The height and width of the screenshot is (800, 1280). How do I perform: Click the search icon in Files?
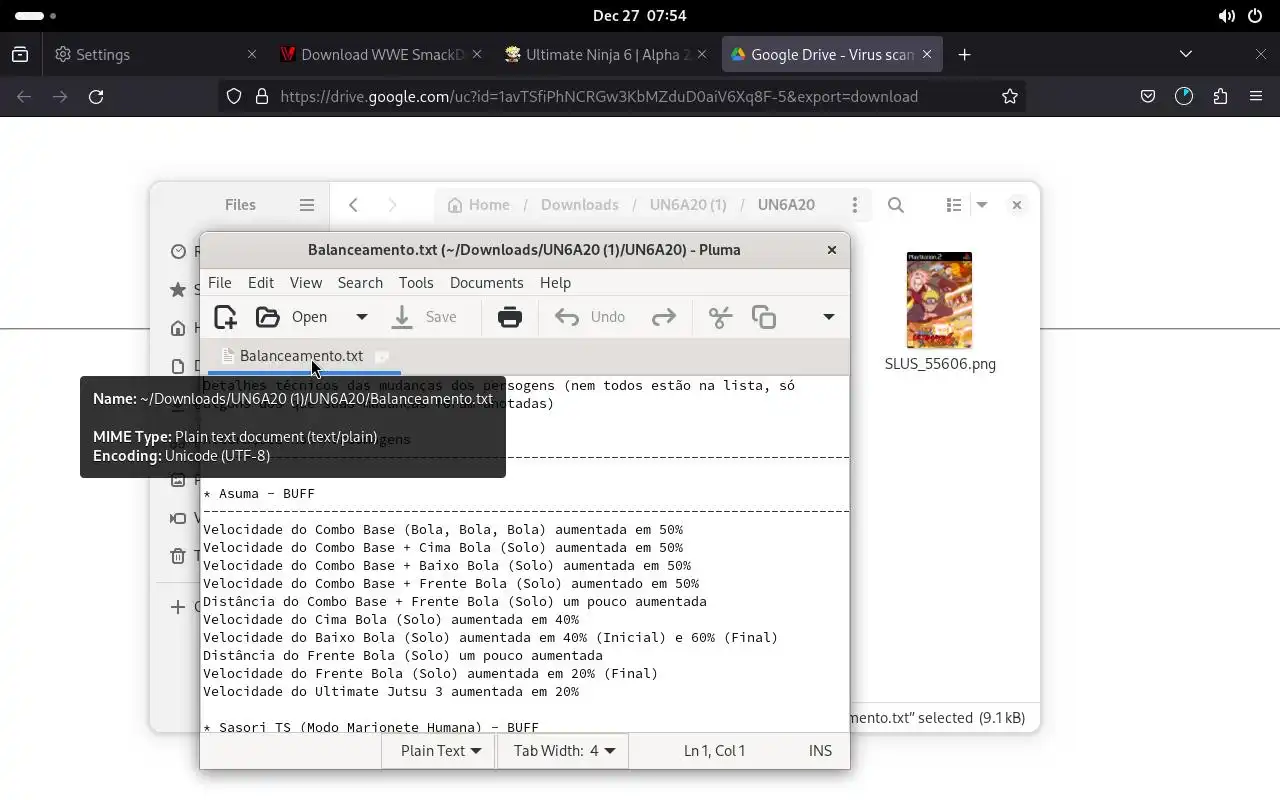896,205
